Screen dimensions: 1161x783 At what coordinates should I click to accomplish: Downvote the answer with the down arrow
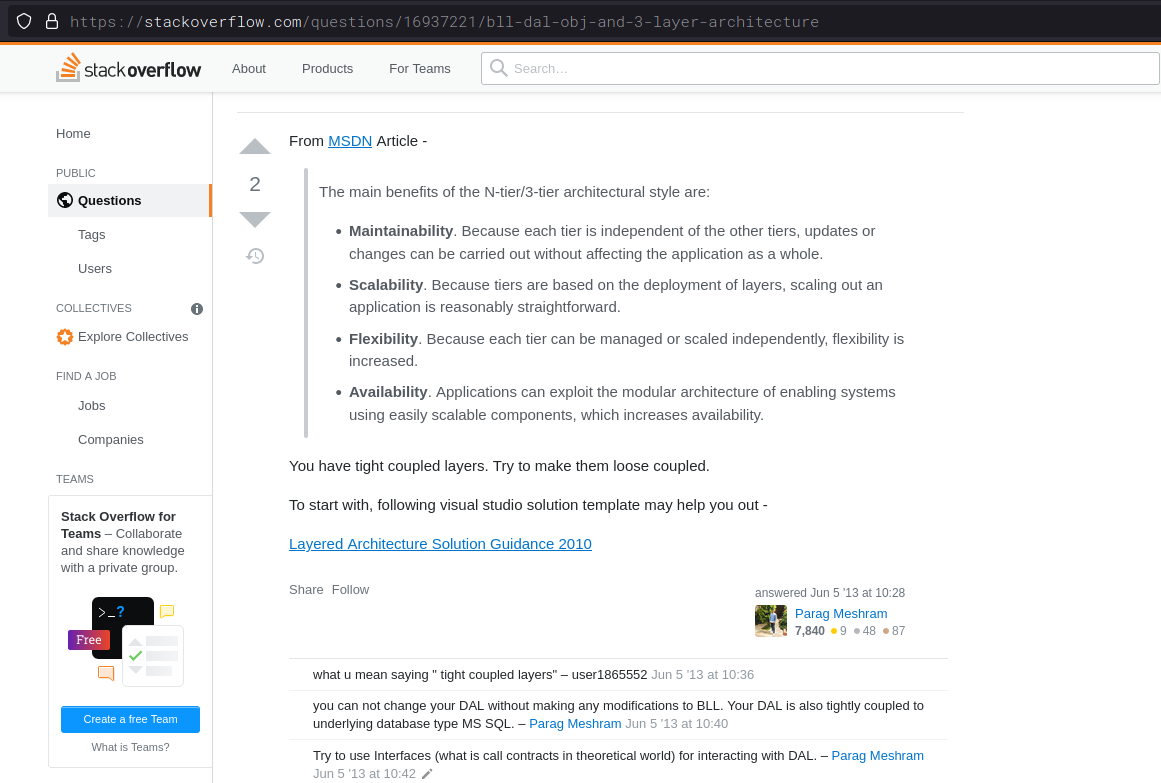tap(255, 219)
